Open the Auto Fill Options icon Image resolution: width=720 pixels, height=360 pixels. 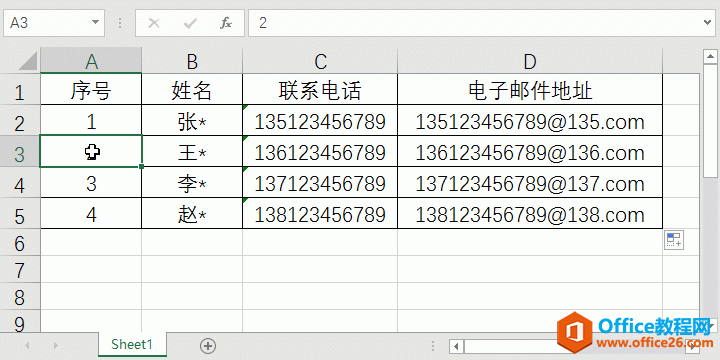[x=674, y=240]
